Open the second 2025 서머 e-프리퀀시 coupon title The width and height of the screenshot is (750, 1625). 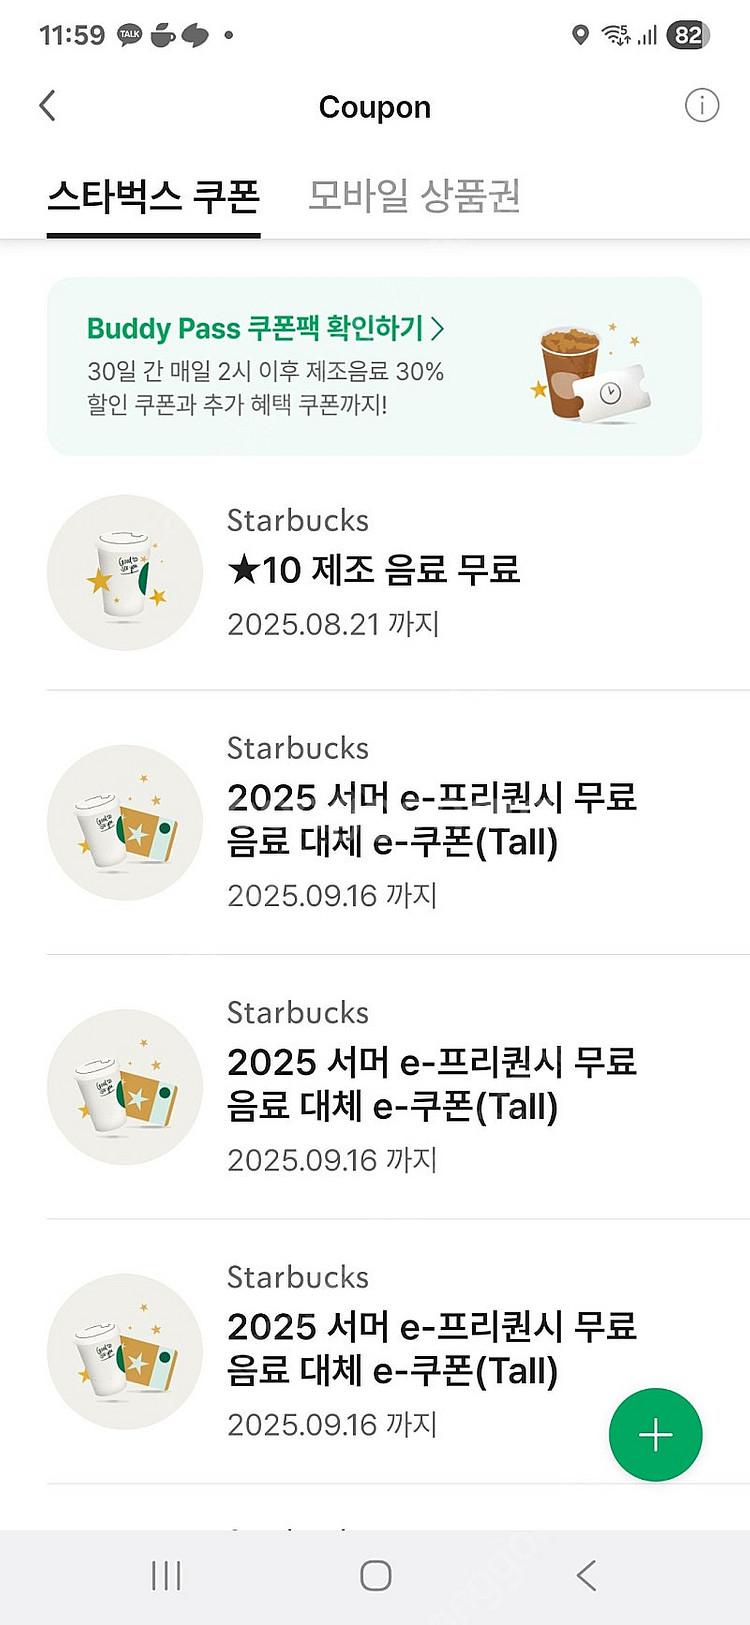tap(432, 1084)
